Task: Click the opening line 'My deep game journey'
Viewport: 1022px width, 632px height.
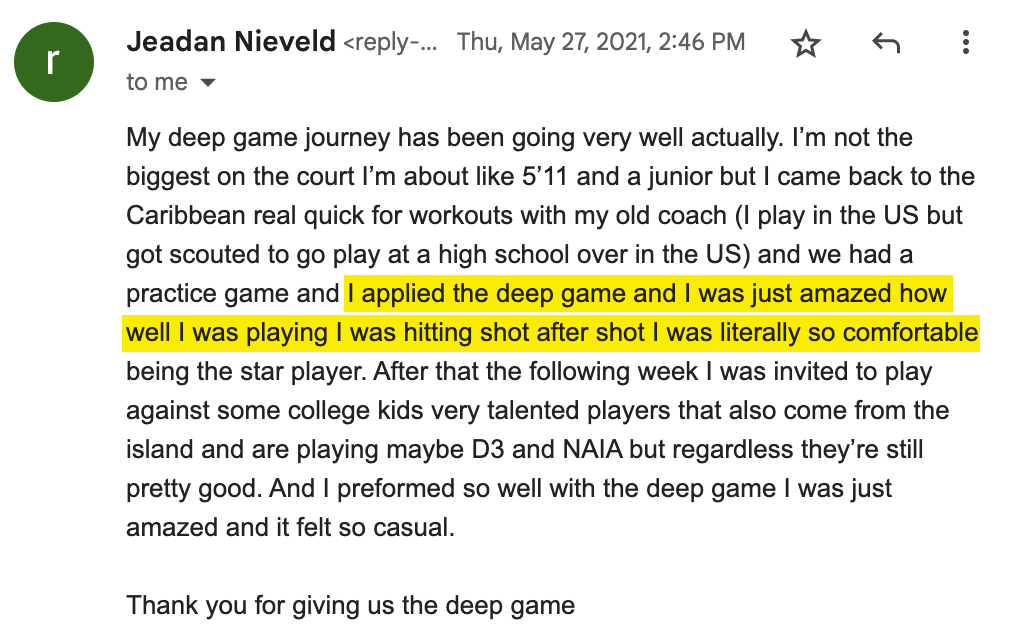Action: 250,137
